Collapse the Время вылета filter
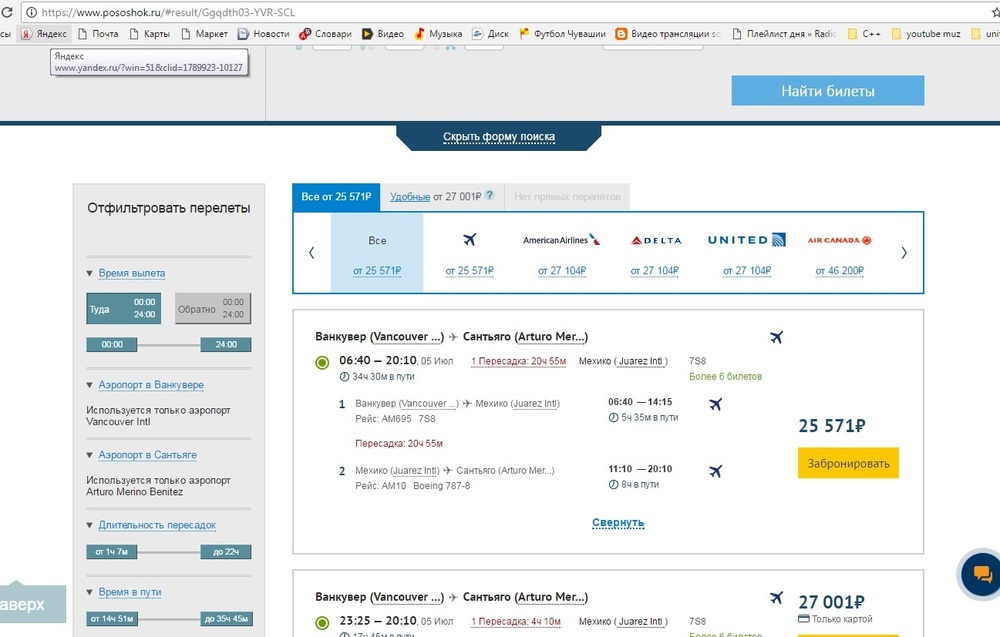Screen dimensions: 1000x637 (x=132, y=273)
